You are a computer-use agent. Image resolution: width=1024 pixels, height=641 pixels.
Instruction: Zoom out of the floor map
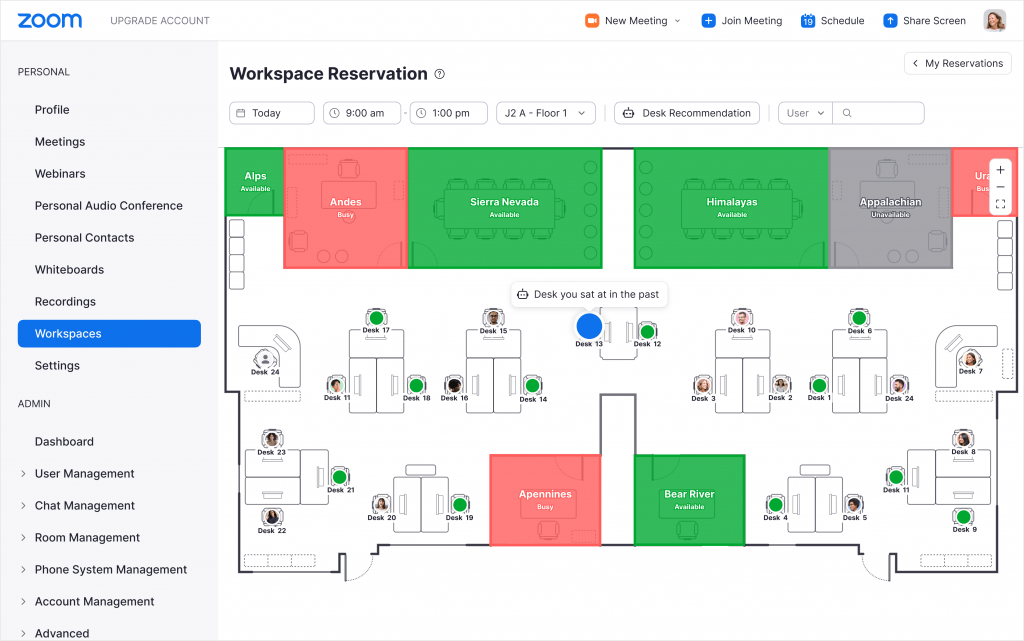pyautogui.click(x=1000, y=186)
